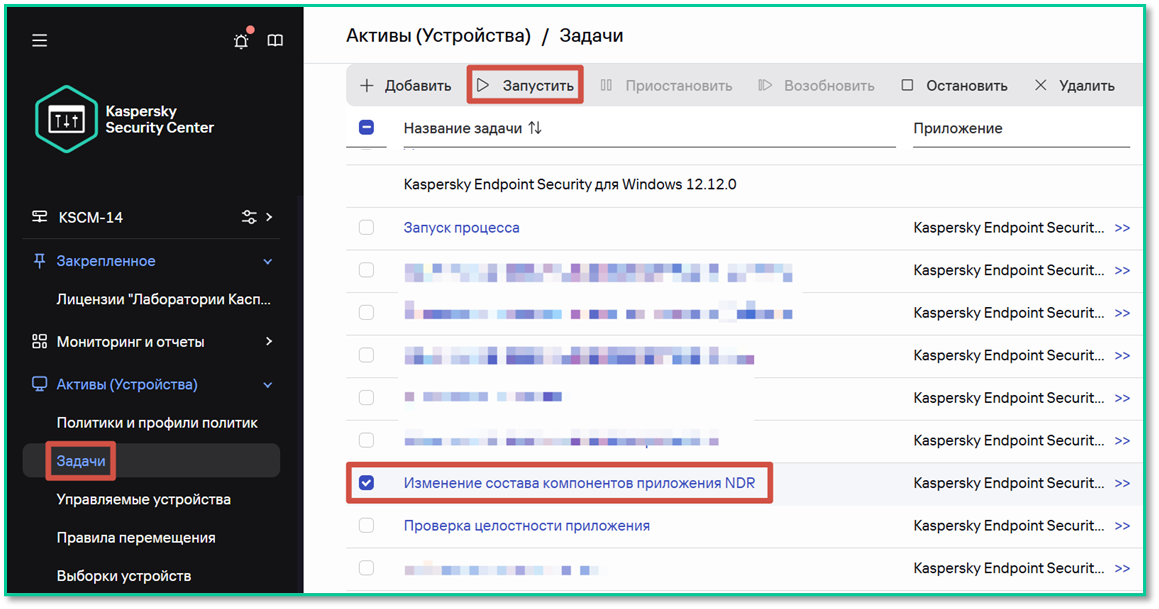This screenshot has width=1159, height=609.
Task: Click the Kaspersky Endpoint Security для Windows 12.12.0 group row
Action: click(570, 185)
